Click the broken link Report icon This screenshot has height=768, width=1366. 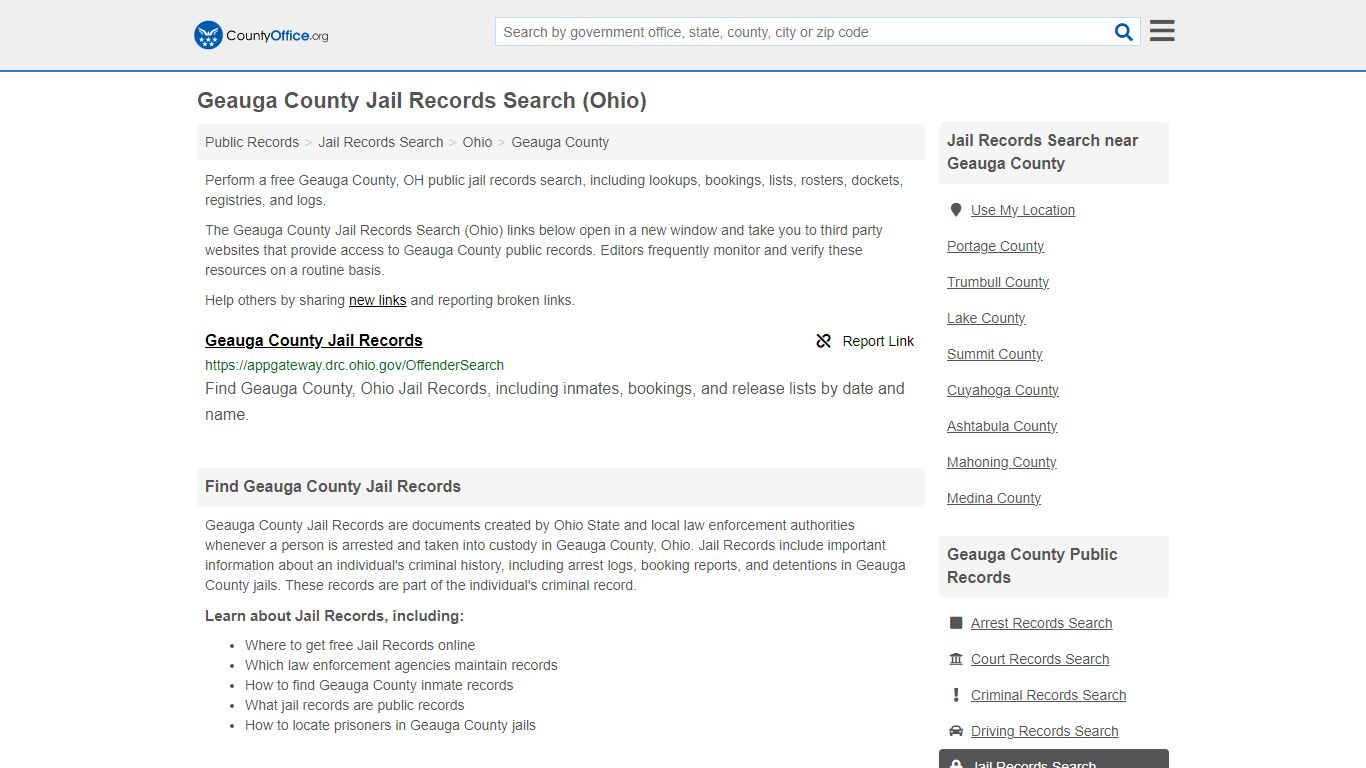click(824, 341)
